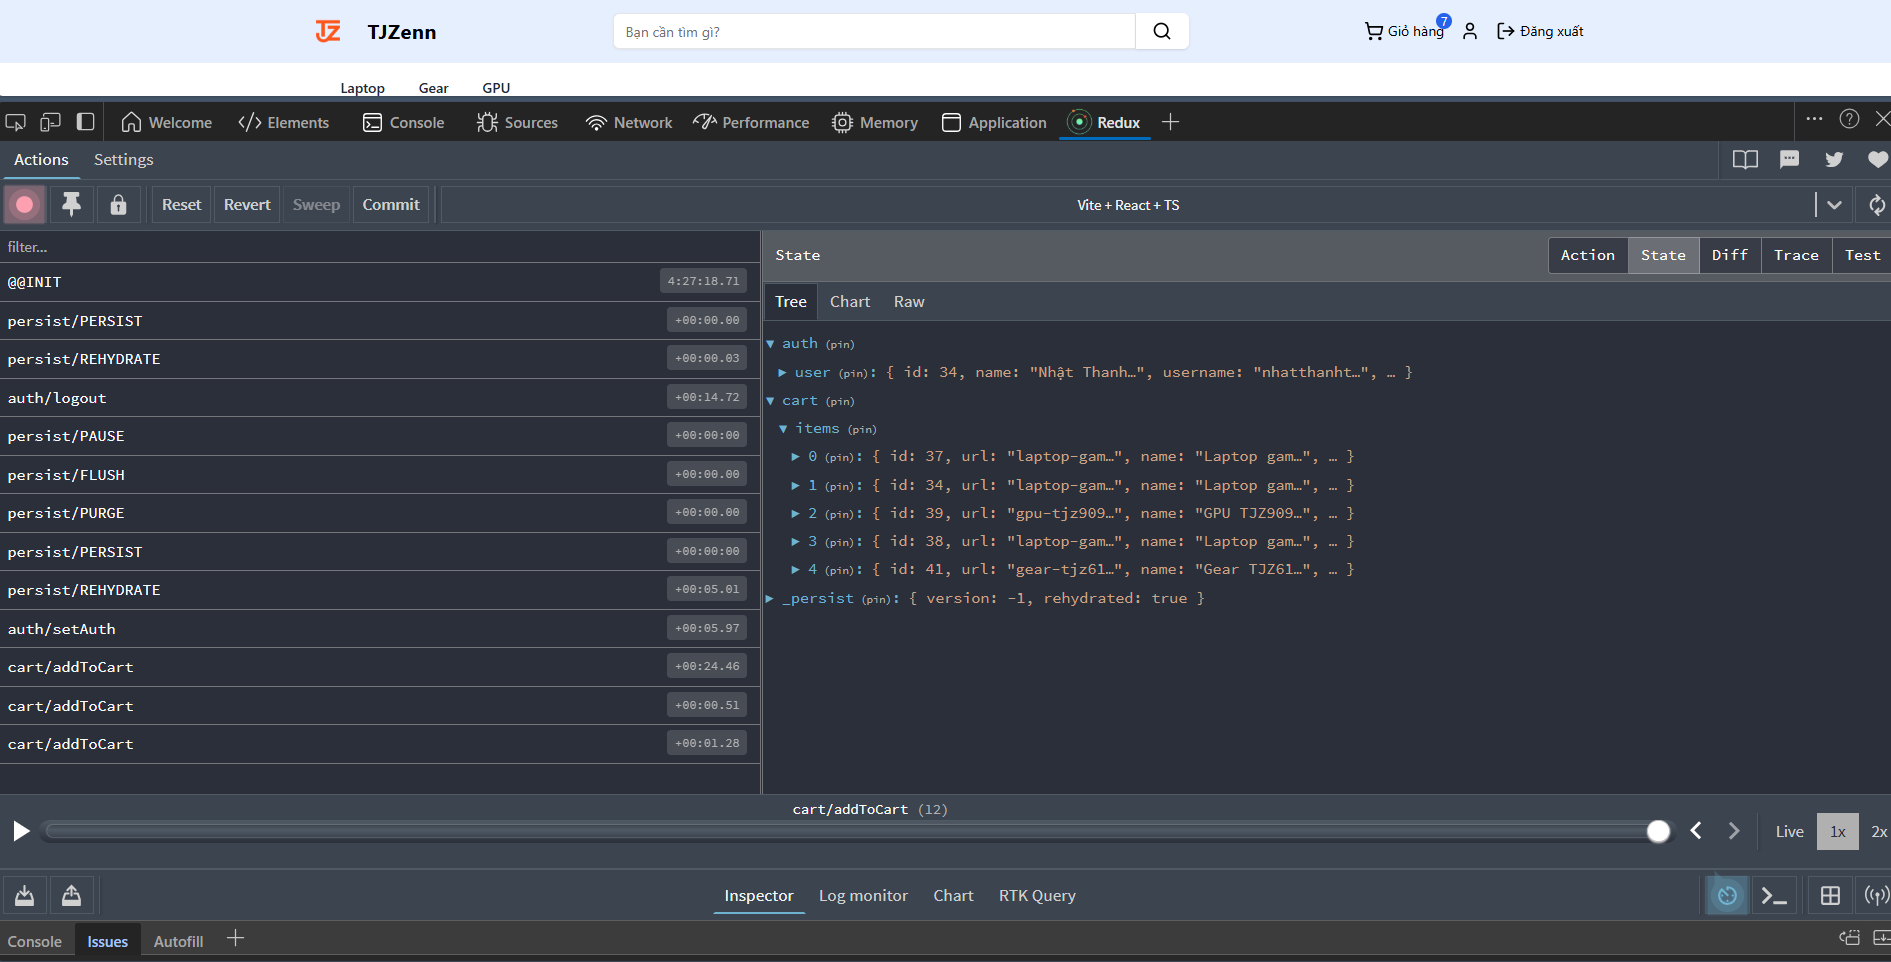1891x962 pixels.
Task: Click the user profile icon
Action: pyautogui.click(x=1469, y=31)
